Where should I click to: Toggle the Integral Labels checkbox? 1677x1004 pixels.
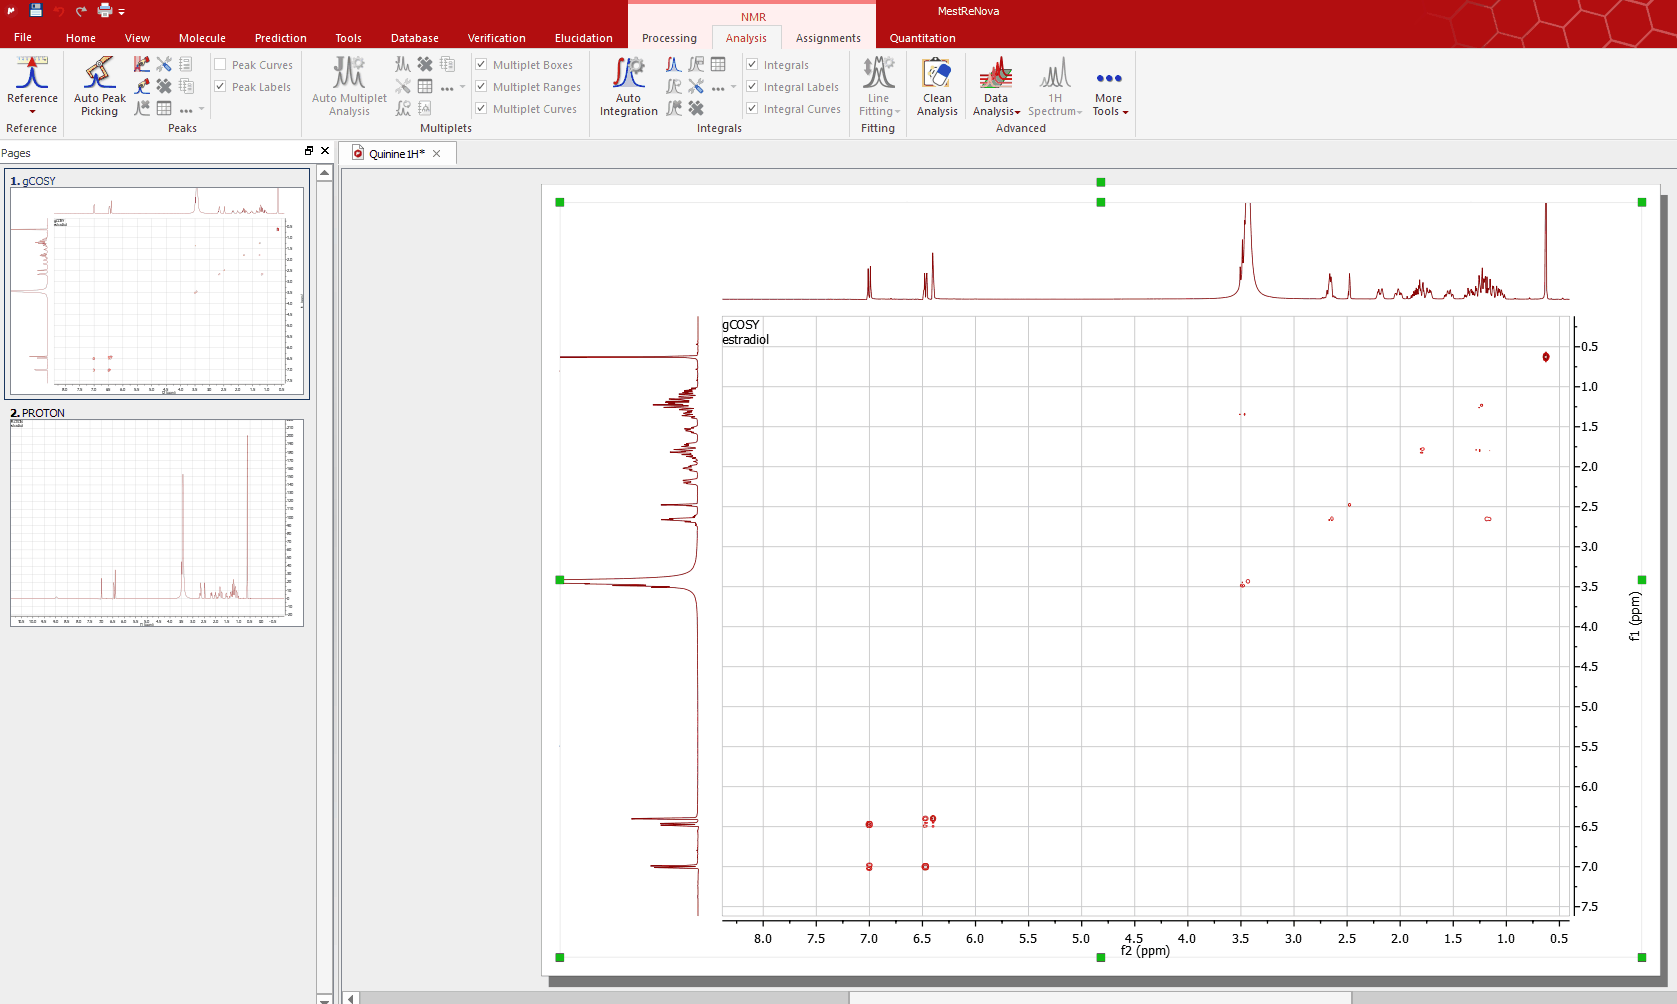pyautogui.click(x=752, y=87)
